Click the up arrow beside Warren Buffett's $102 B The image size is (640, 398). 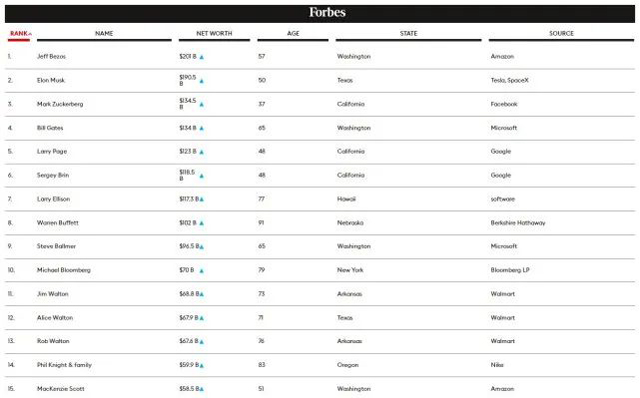pos(202,223)
